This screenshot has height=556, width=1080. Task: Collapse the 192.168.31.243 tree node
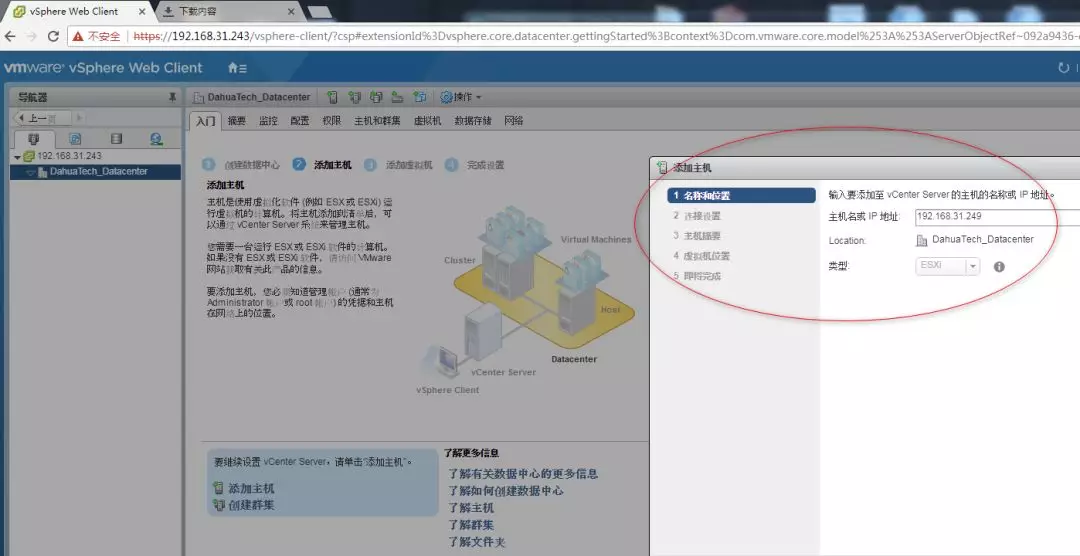(17, 157)
